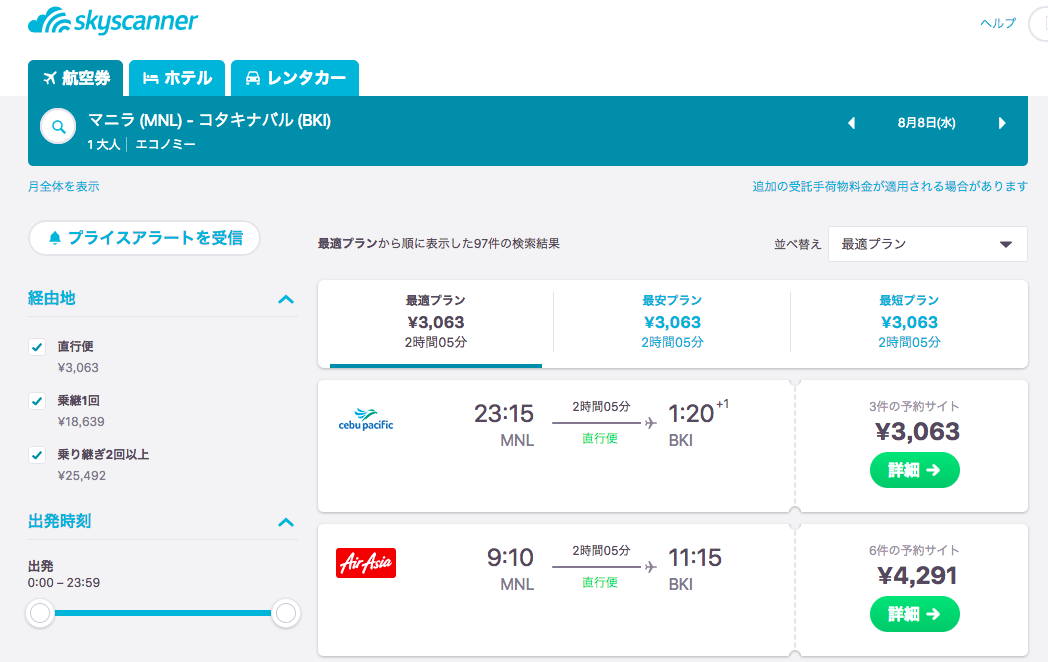
Task: Collapse the 出発時刻 filter section
Action: click(x=286, y=522)
